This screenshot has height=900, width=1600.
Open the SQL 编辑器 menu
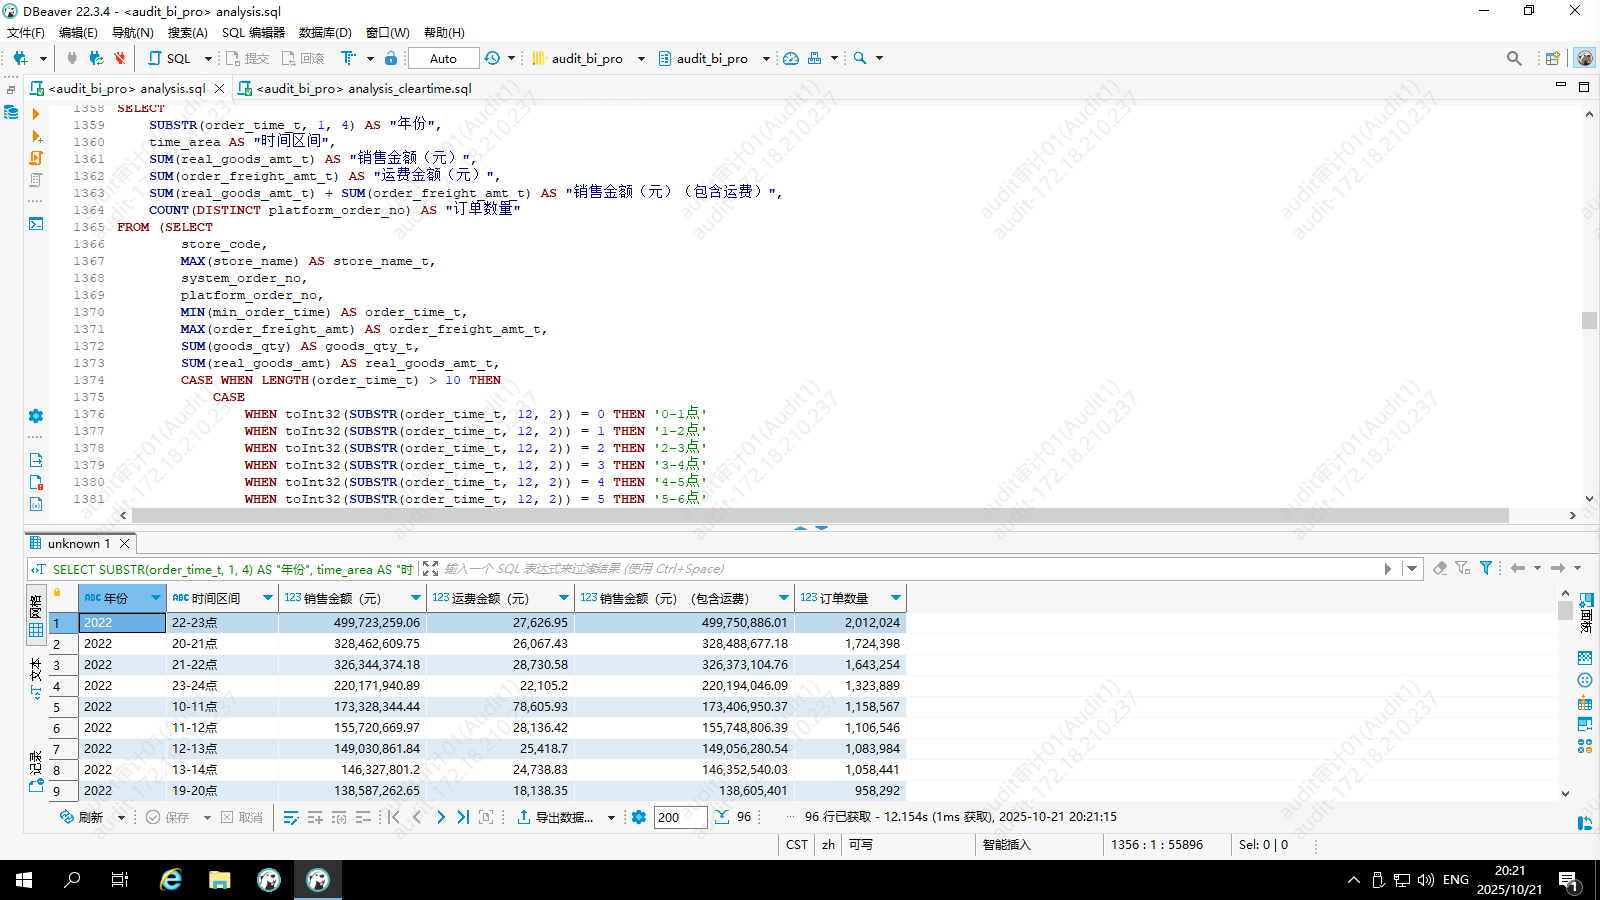(253, 33)
